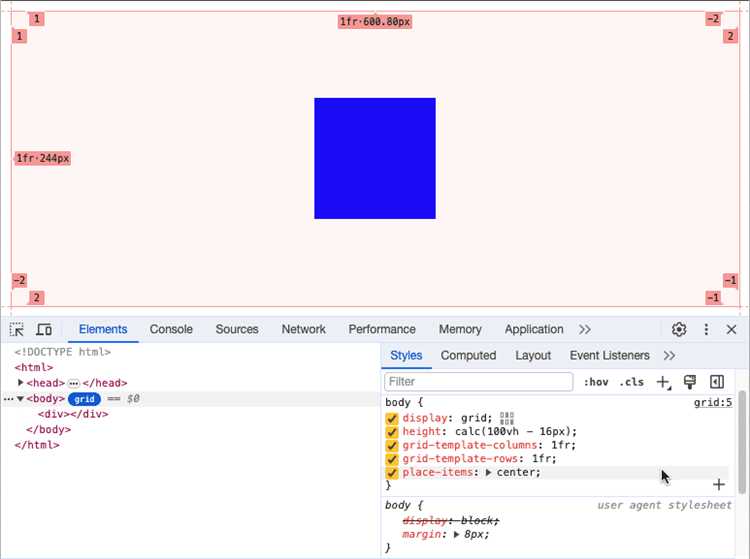Screen dimensions: 750x559
Task: Toggle the computed styles sidebar icon
Action: tap(717, 382)
